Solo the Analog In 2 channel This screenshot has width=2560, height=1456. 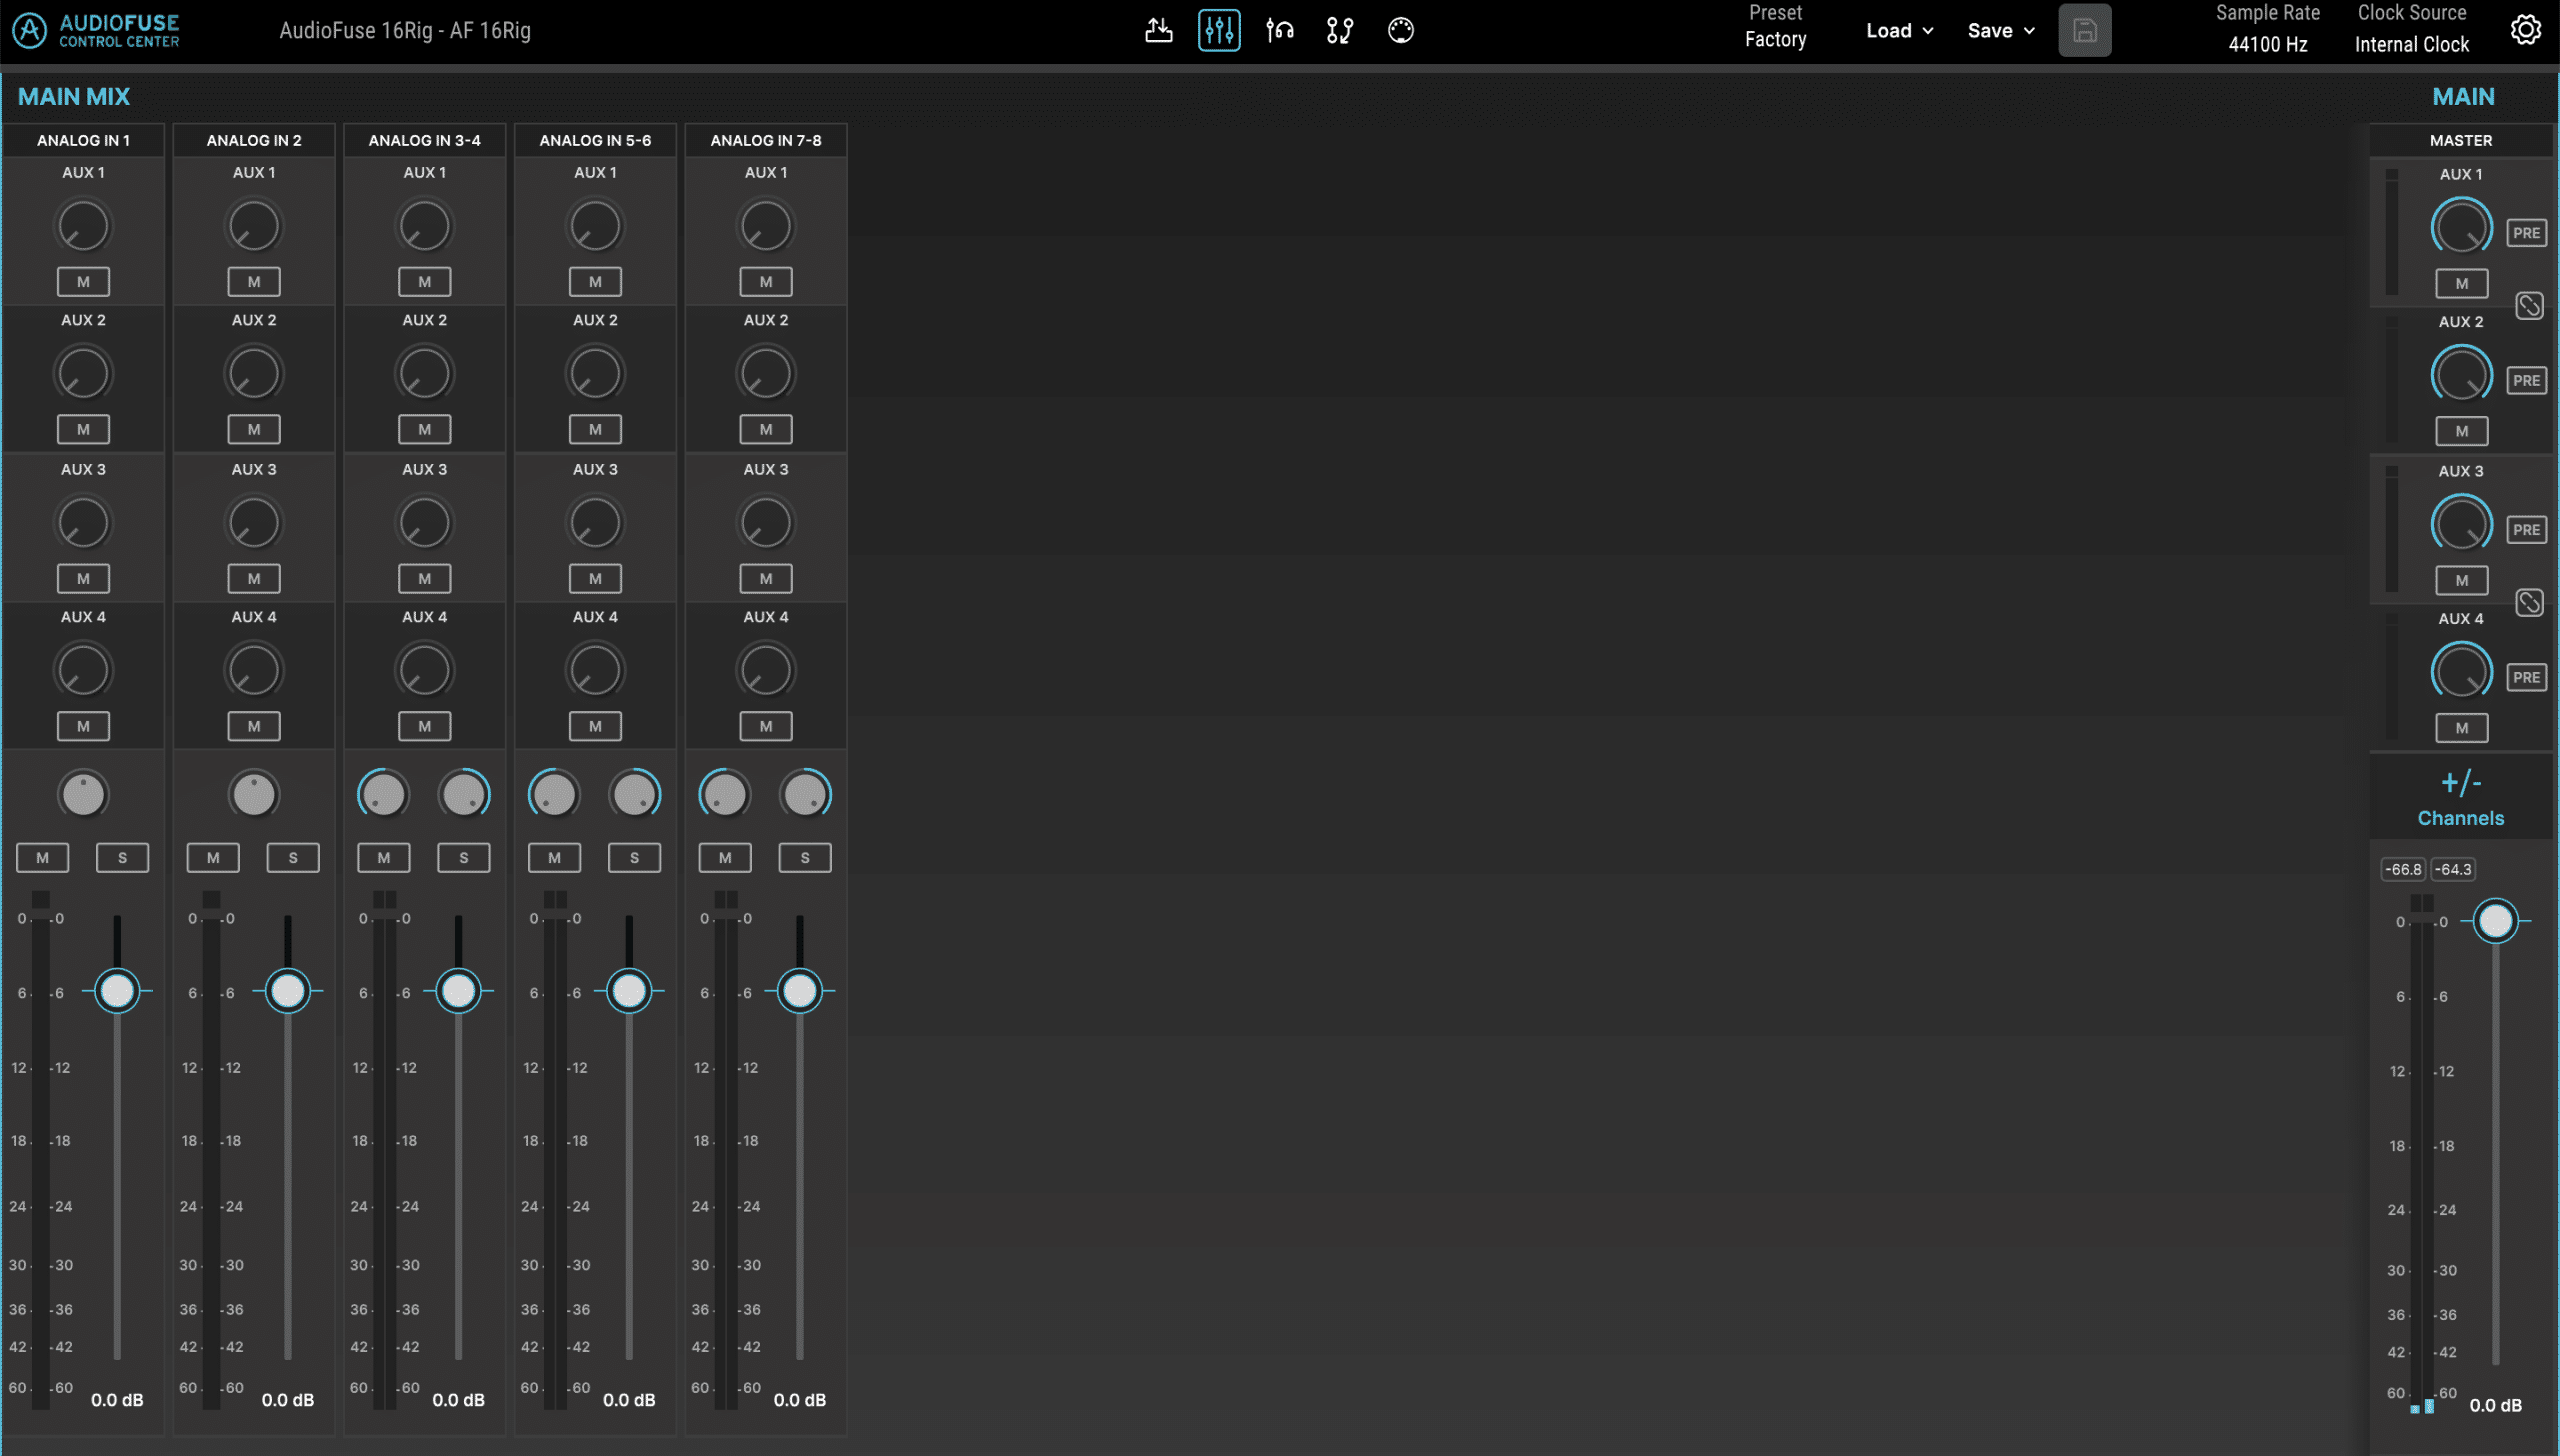point(293,857)
